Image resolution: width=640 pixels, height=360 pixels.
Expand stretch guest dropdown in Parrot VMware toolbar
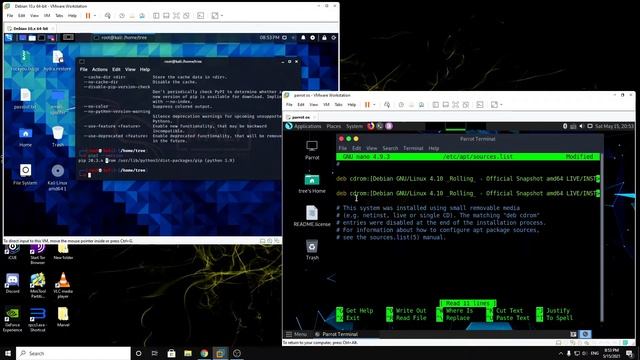tap(501, 104)
